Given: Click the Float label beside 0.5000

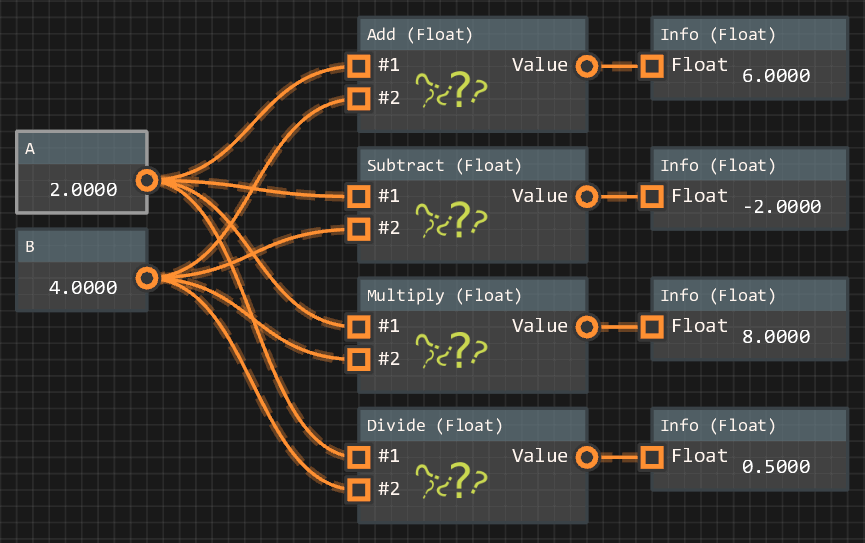Looking at the screenshot, I should (x=700, y=456).
